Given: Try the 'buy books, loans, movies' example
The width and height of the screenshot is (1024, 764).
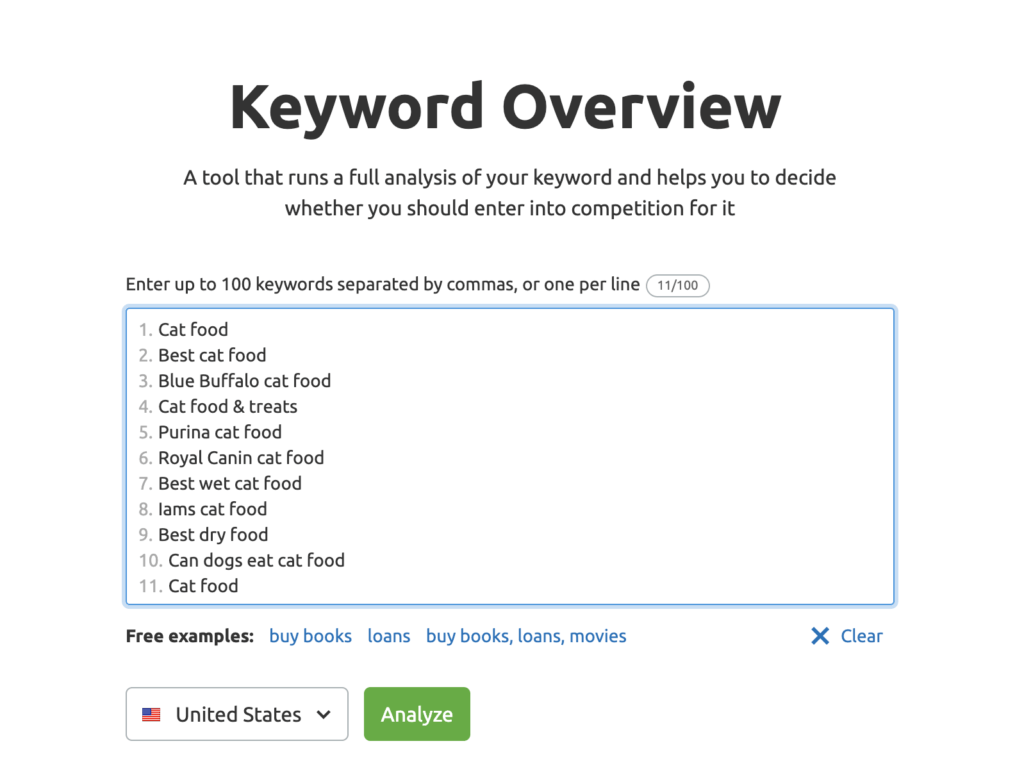Looking at the screenshot, I should [526, 636].
